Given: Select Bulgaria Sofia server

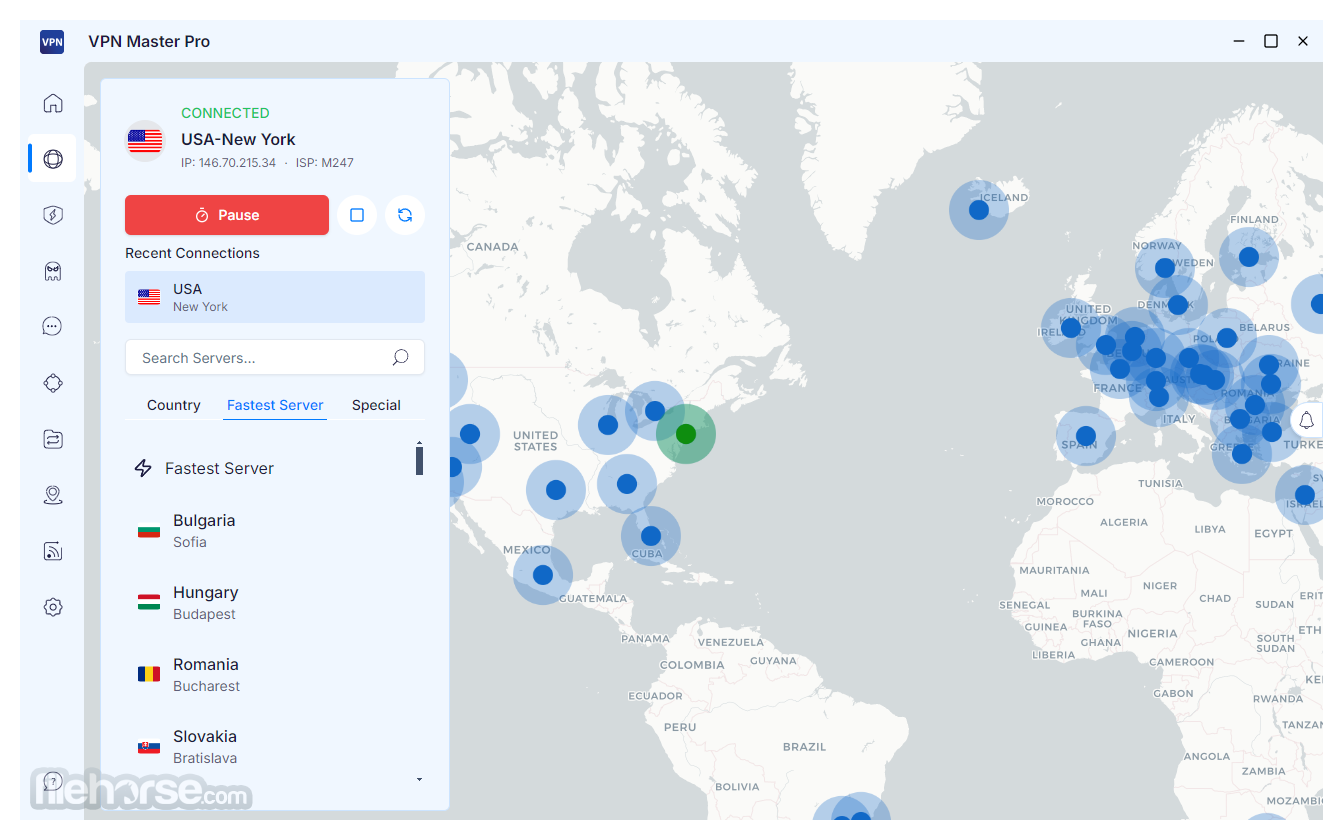Looking at the screenshot, I should click(270, 531).
